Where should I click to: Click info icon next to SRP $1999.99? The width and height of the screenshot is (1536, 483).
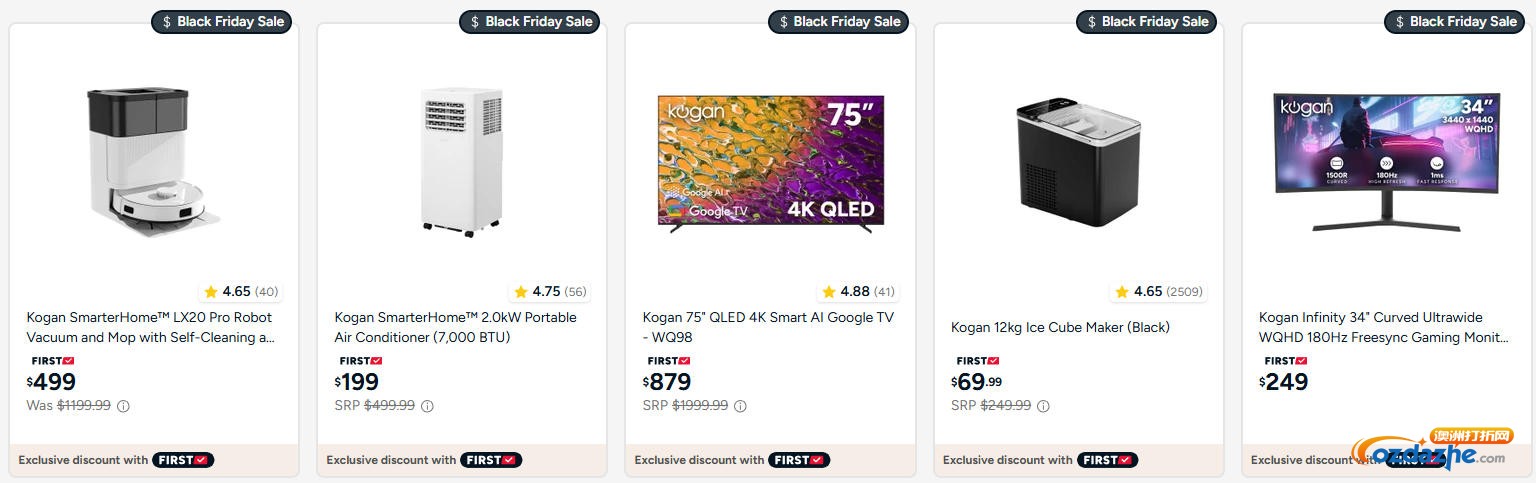[740, 406]
